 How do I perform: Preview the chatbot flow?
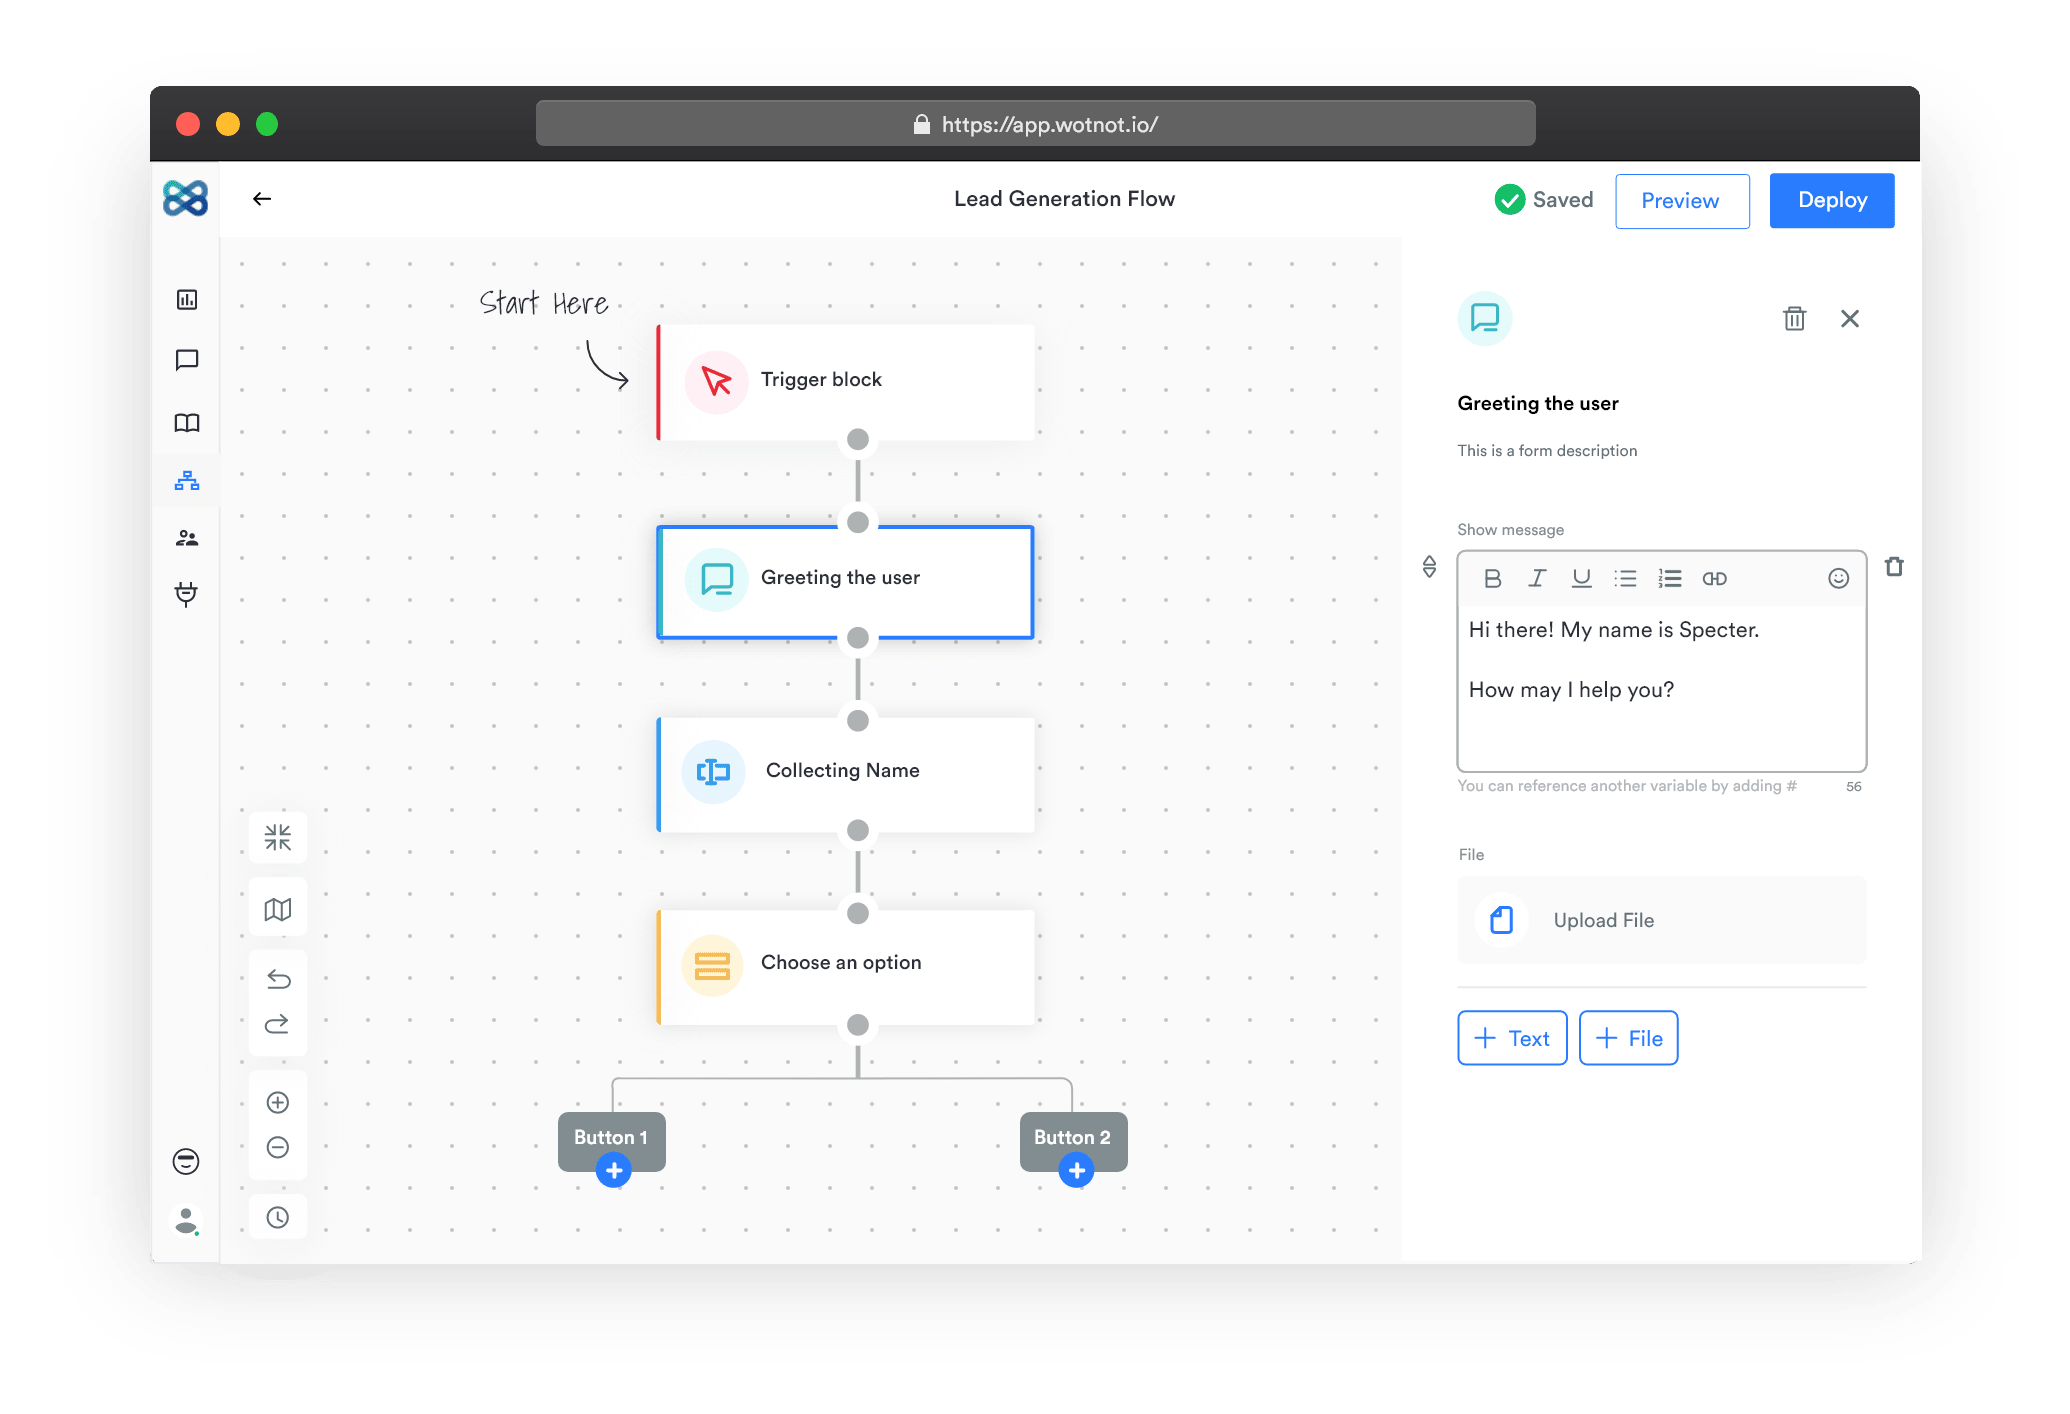[1681, 201]
